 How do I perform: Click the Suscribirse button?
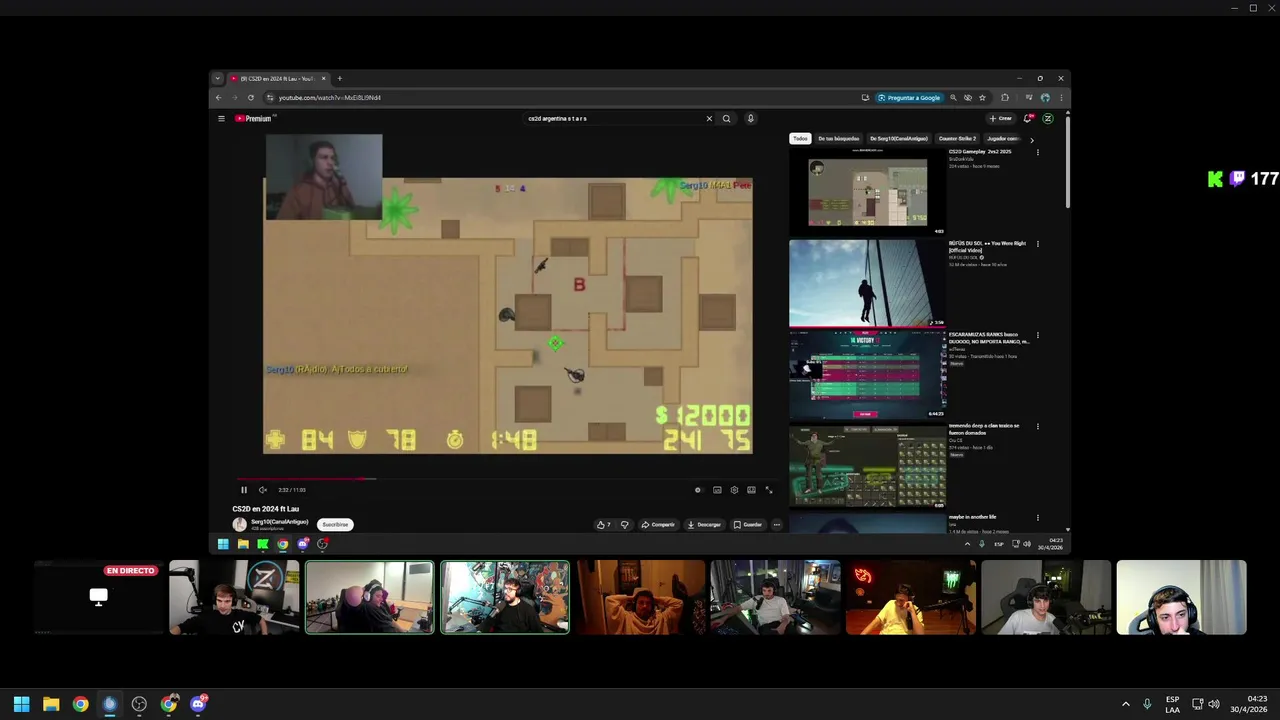point(335,524)
